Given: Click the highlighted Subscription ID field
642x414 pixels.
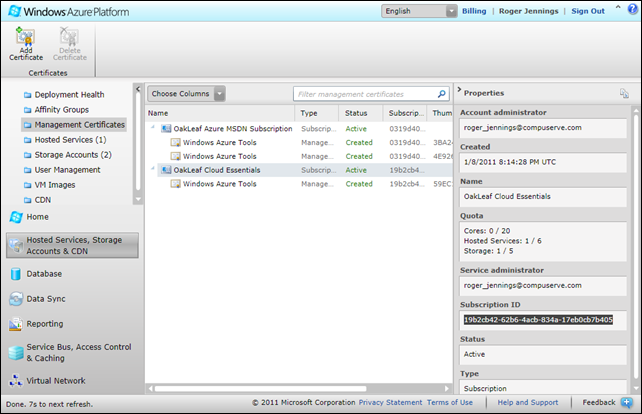Looking at the screenshot, I should [x=543, y=320].
